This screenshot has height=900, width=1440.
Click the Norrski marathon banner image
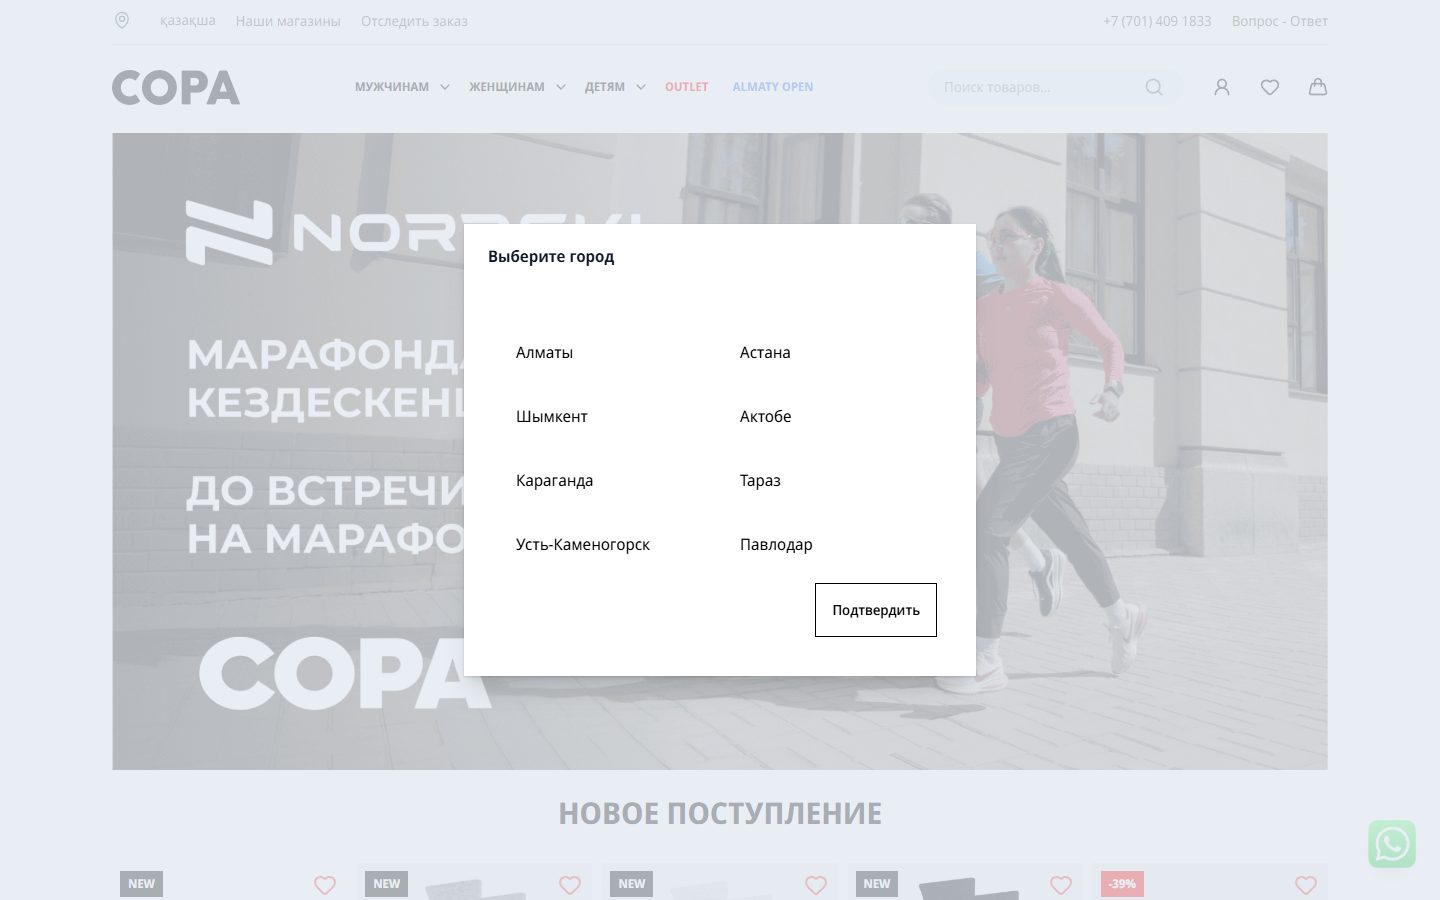coord(720,451)
